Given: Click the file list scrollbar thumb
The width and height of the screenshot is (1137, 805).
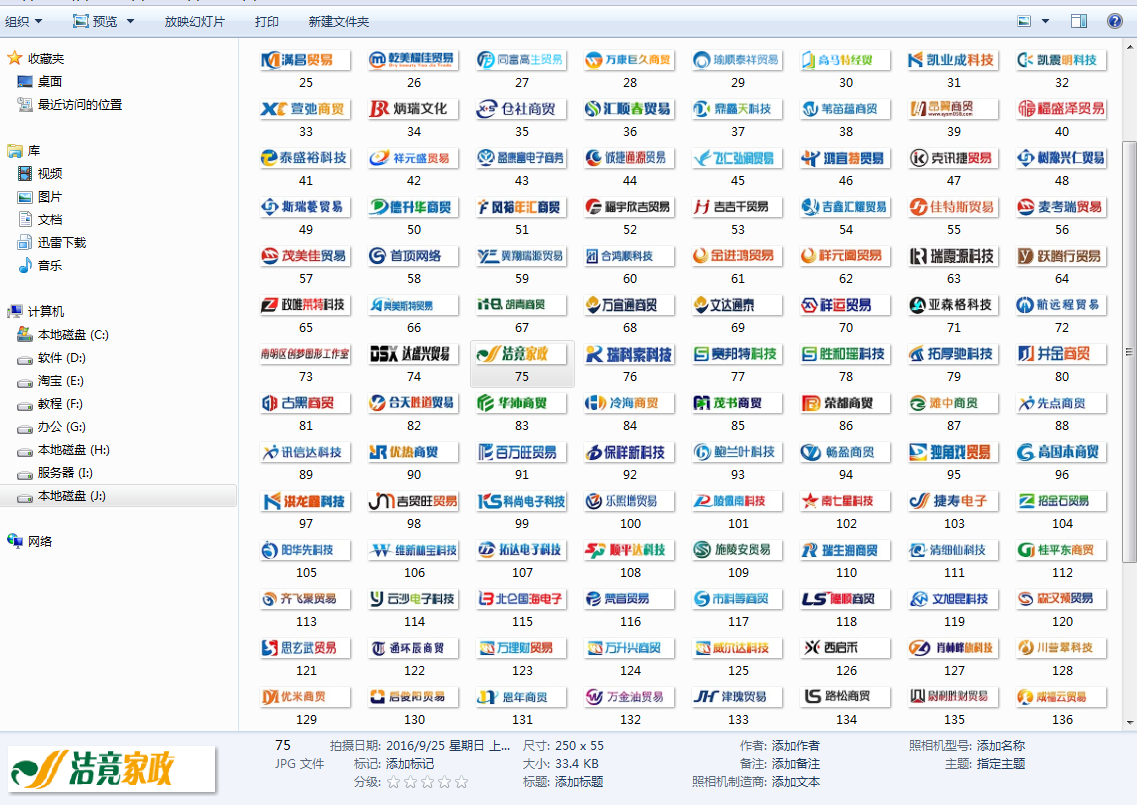Looking at the screenshot, I should point(1129,352).
